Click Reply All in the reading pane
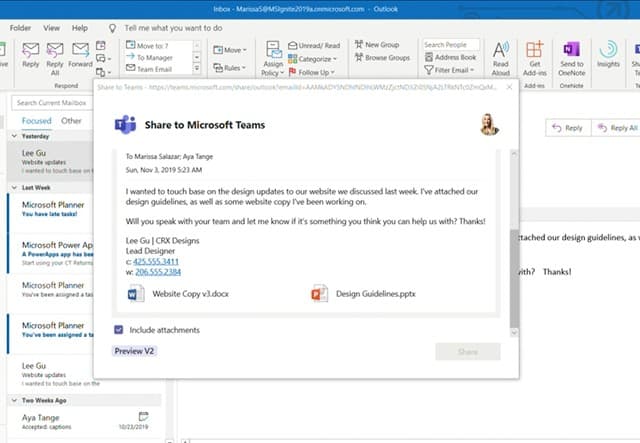 pos(617,128)
